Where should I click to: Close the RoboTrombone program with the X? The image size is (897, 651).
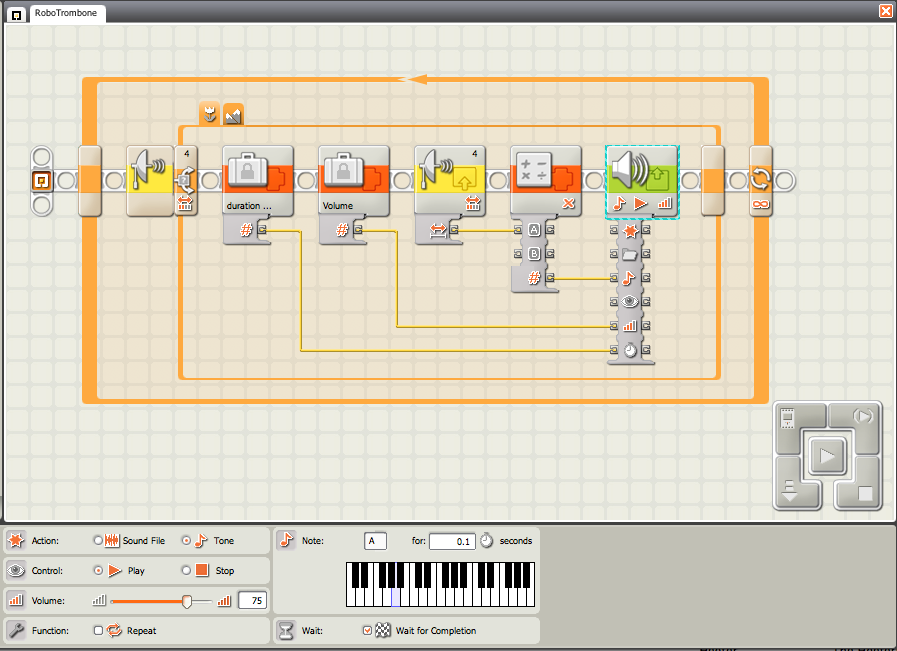pyautogui.click(x=885, y=11)
